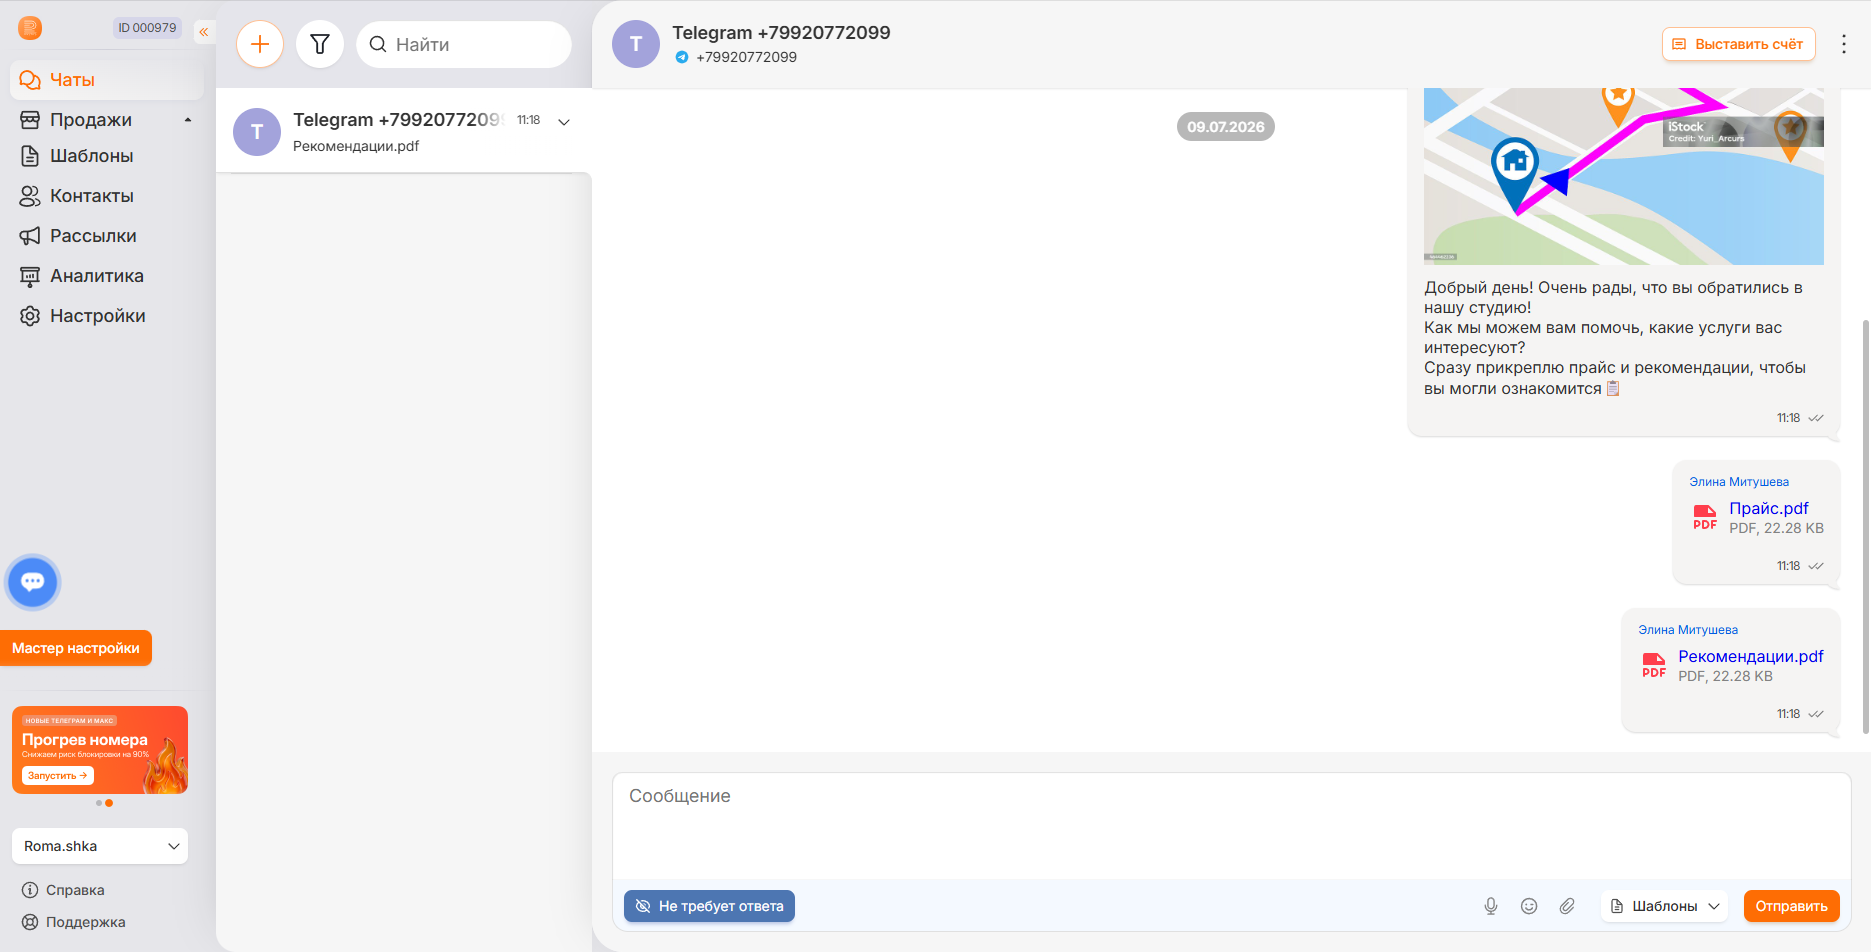1871x952 pixels.
Task: Click the microphone voice message icon
Action: (x=1490, y=906)
